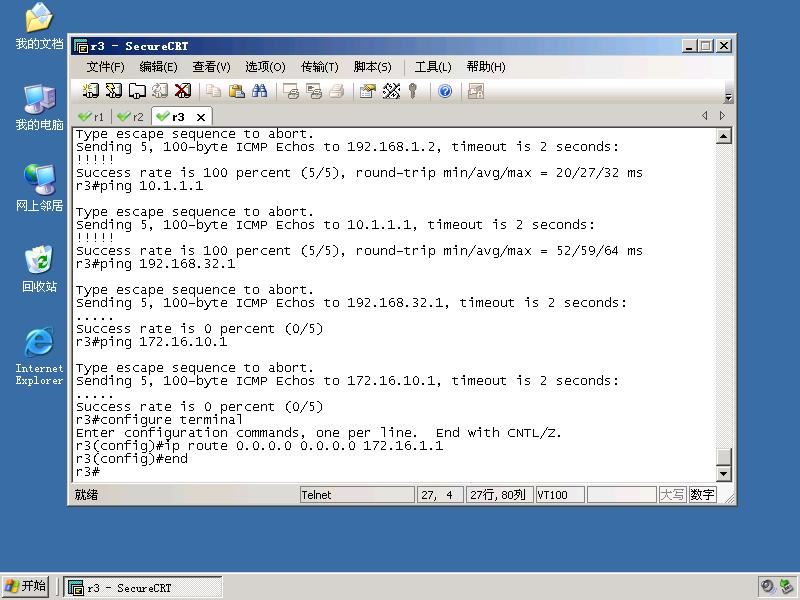Open the 脚本(S) menu
800x600 pixels.
click(372, 67)
